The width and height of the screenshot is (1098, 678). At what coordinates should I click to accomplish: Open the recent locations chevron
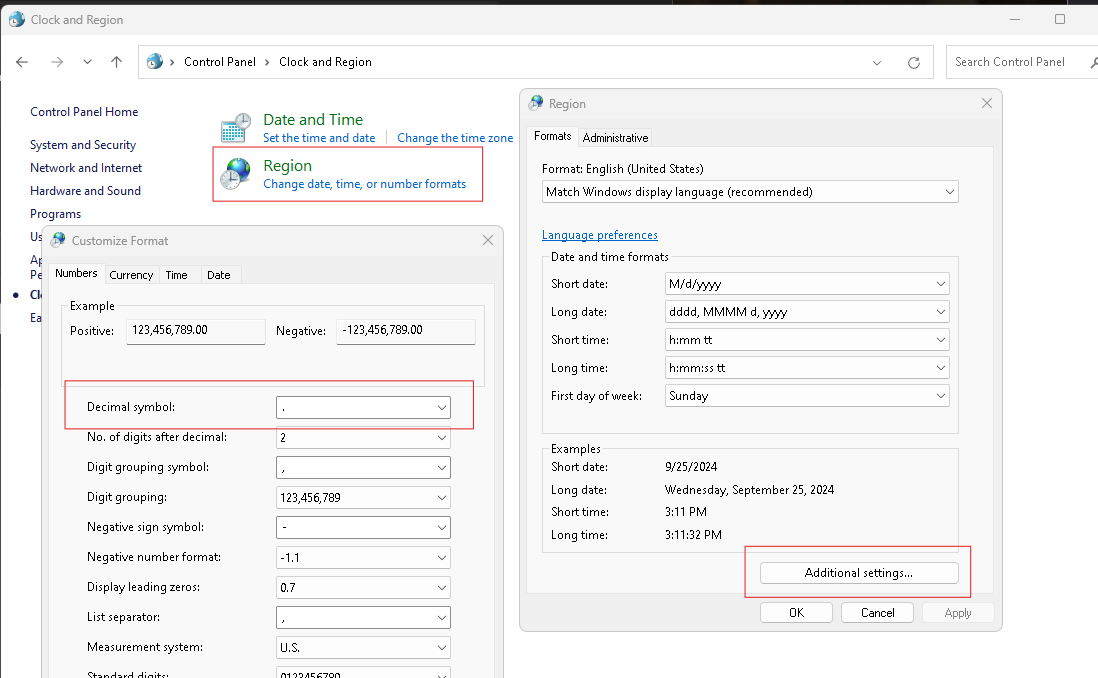[x=87, y=62]
